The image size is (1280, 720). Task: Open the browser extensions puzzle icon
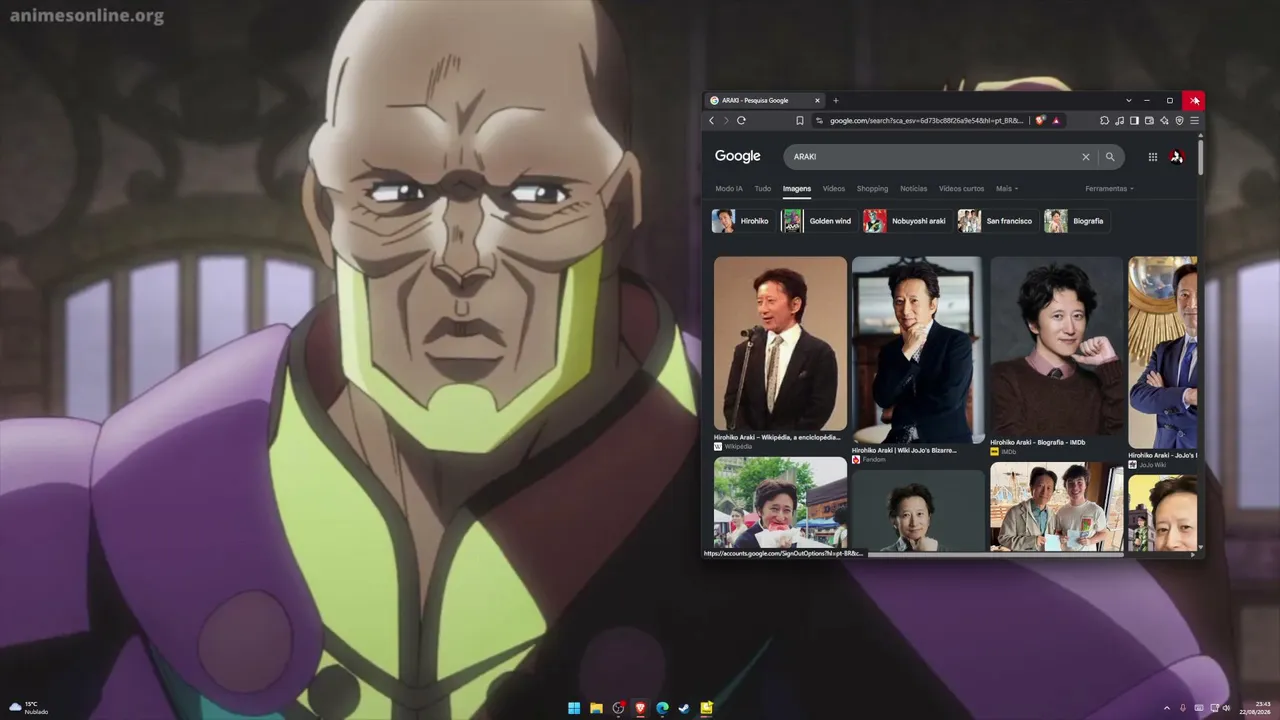(x=1104, y=120)
